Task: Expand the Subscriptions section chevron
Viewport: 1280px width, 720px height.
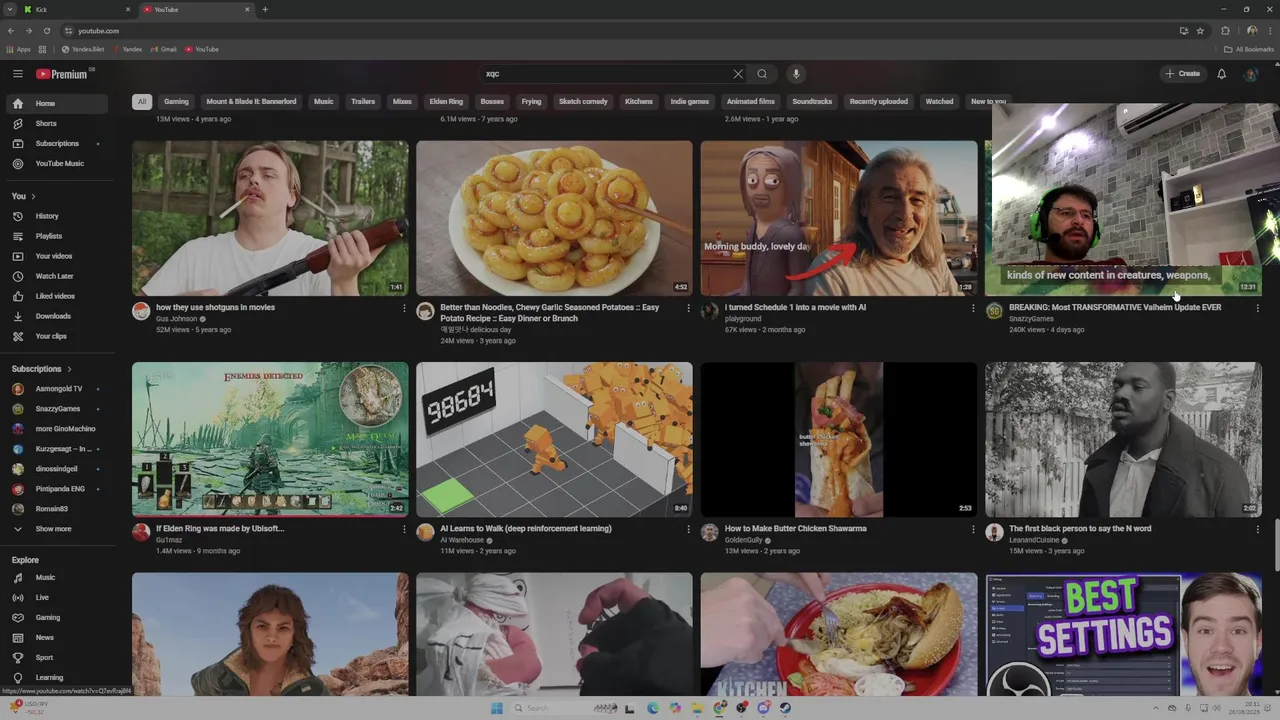Action: pos(69,369)
